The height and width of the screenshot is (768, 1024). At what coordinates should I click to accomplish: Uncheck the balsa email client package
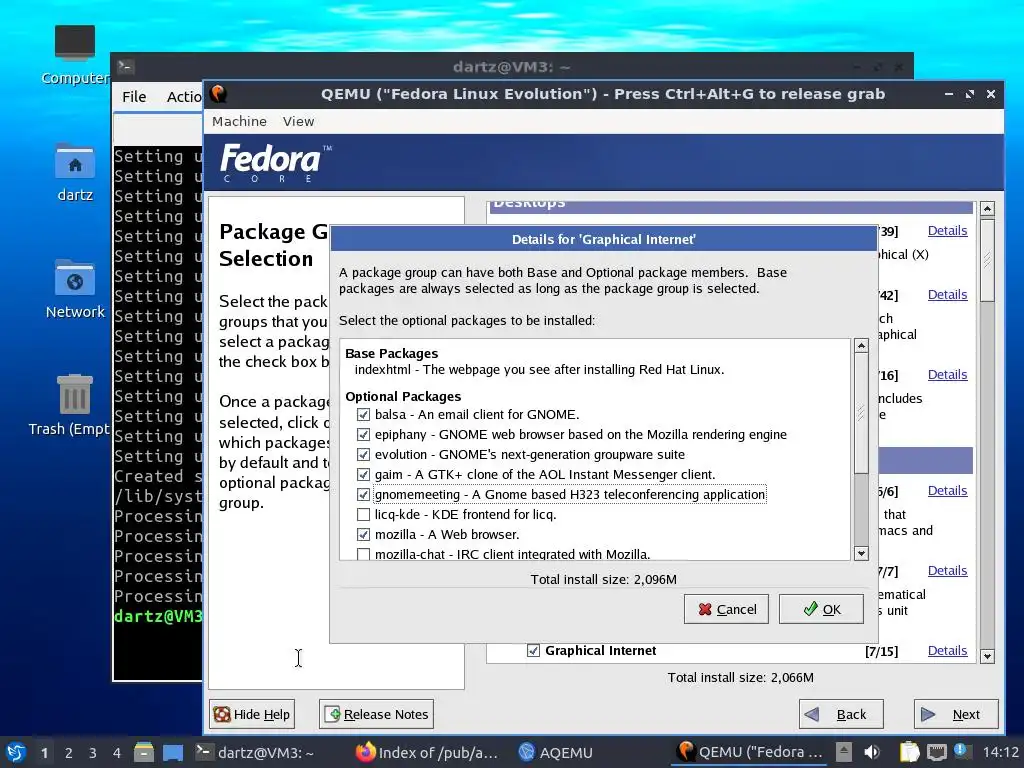(364, 415)
